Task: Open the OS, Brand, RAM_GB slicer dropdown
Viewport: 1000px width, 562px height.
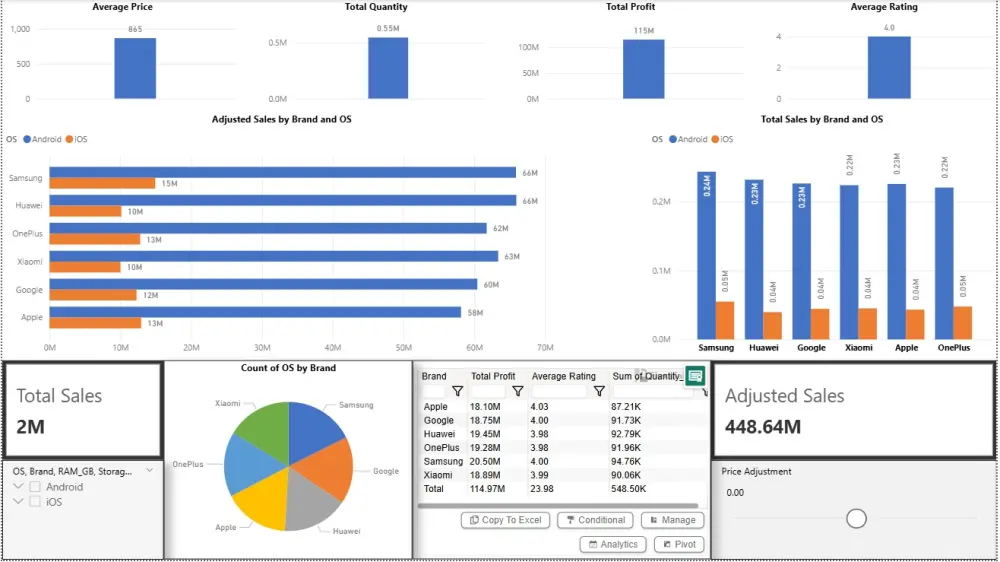Action: point(149,471)
